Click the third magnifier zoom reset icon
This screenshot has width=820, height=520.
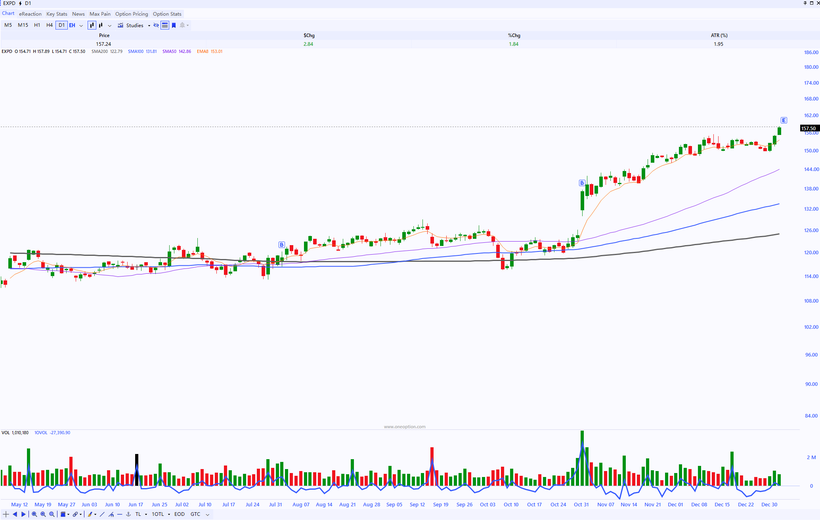point(52,514)
